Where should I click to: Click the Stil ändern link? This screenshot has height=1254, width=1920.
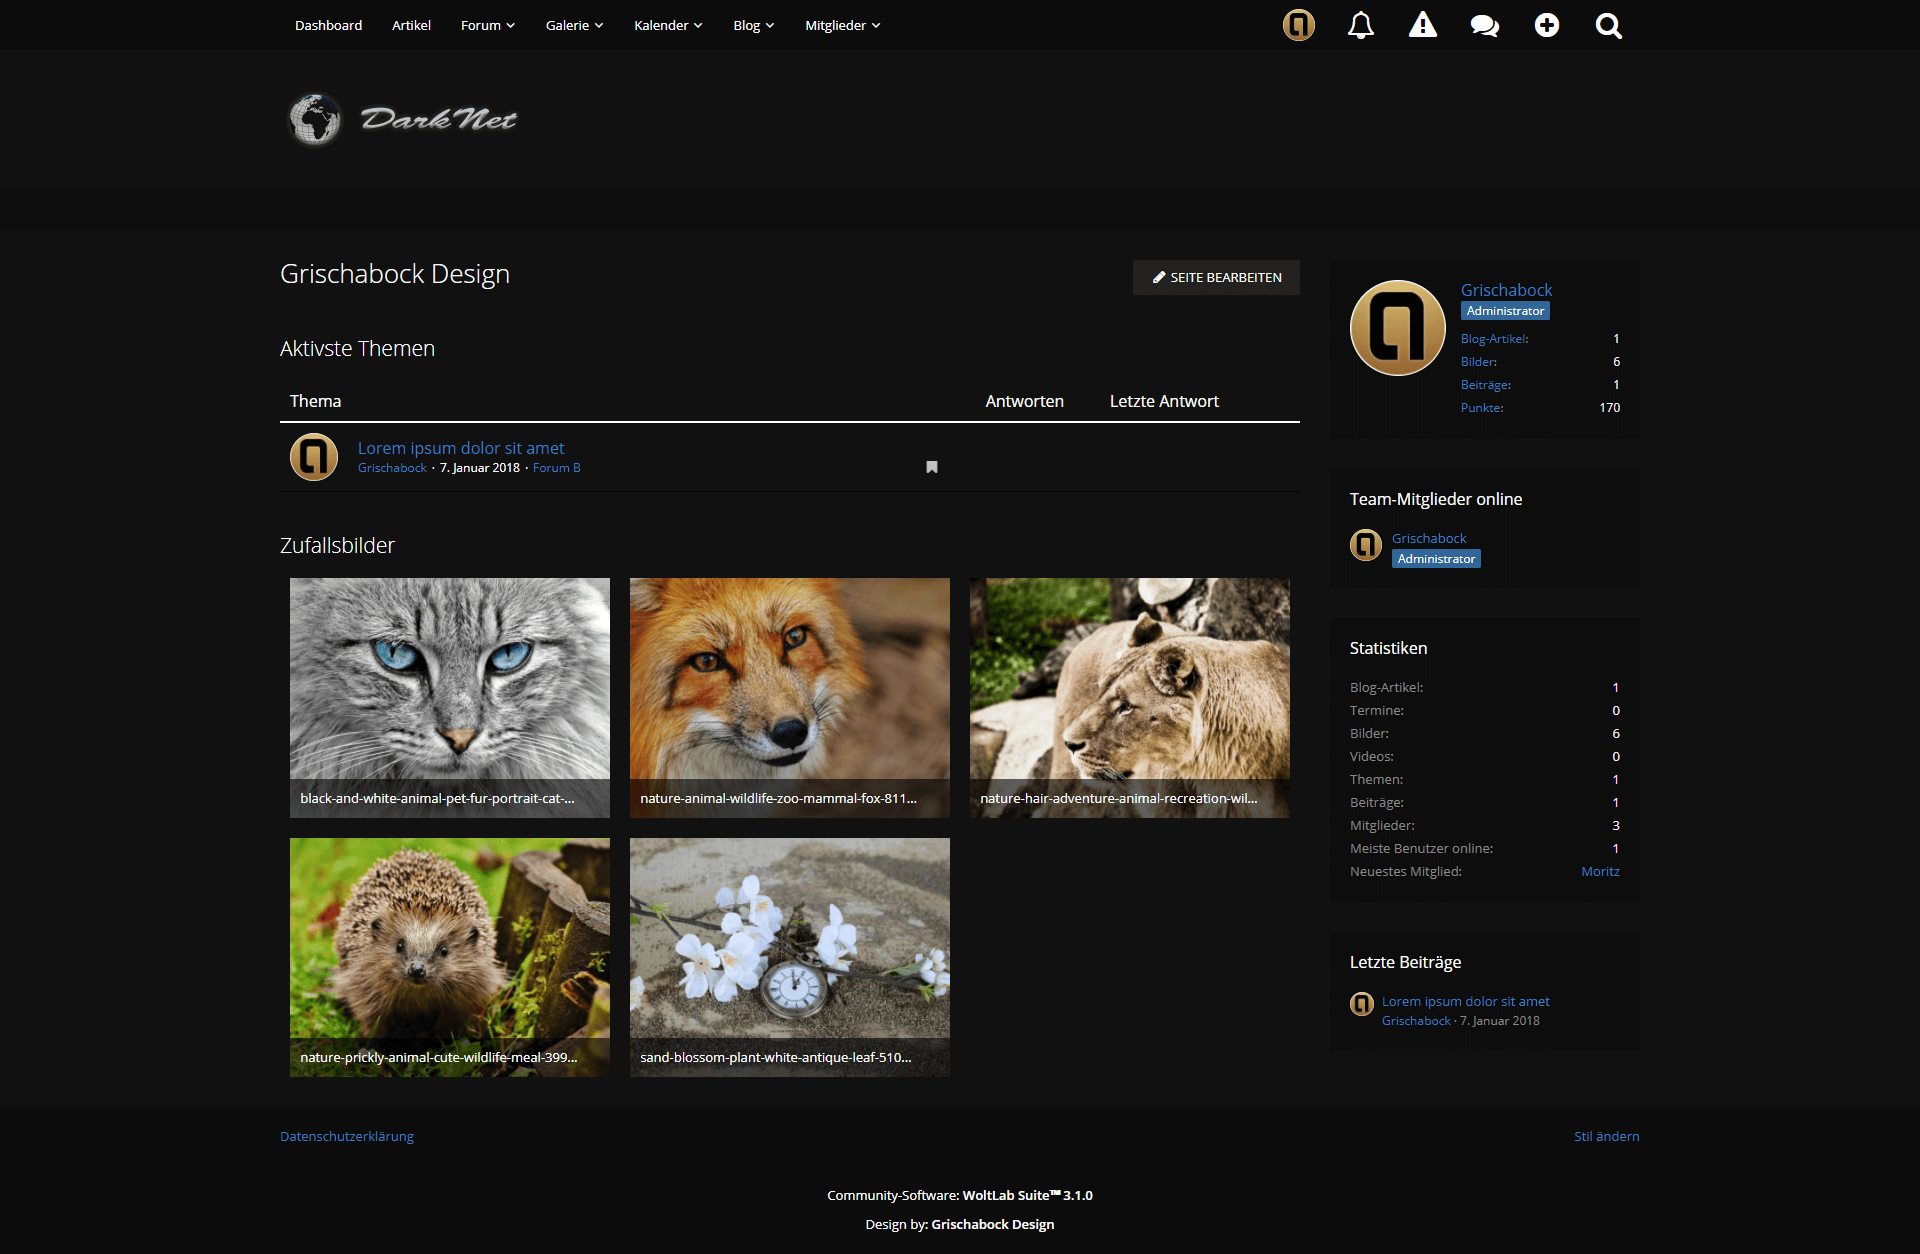click(x=1606, y=1136)
